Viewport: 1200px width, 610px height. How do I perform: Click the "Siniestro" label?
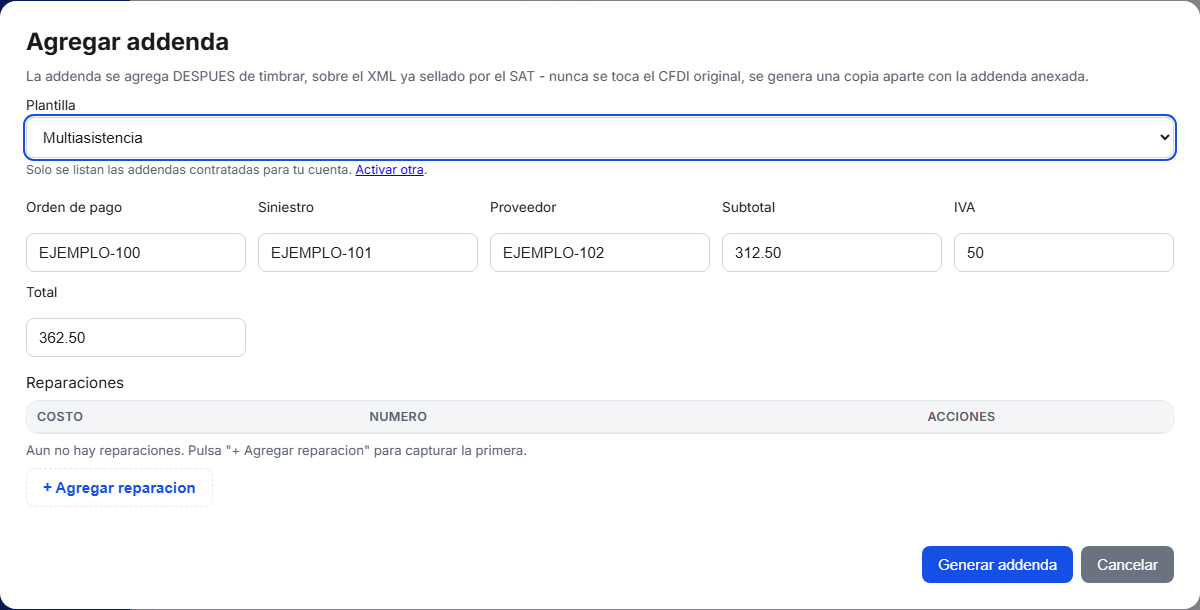pos(286,208)
